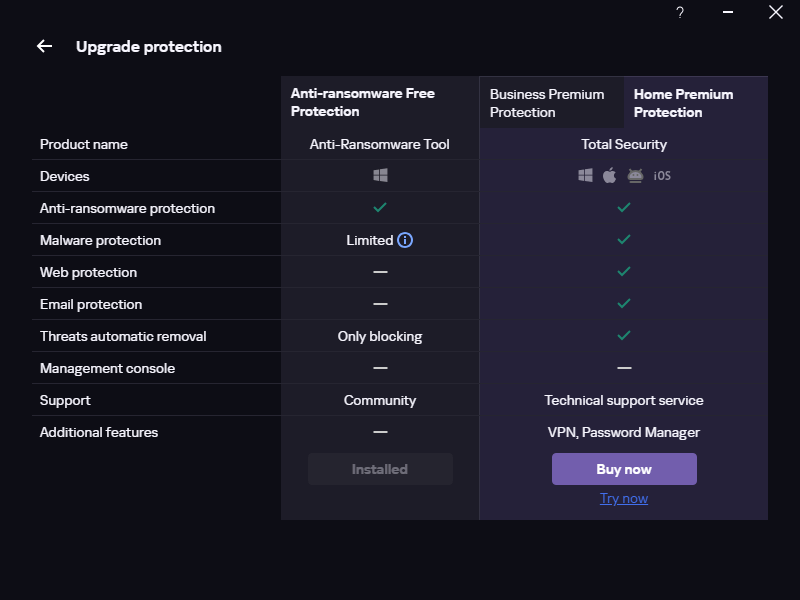This screenshot has width=800, height=600.
Task: Switch to Business Premium Protection tab
Action: click(547, 103)
